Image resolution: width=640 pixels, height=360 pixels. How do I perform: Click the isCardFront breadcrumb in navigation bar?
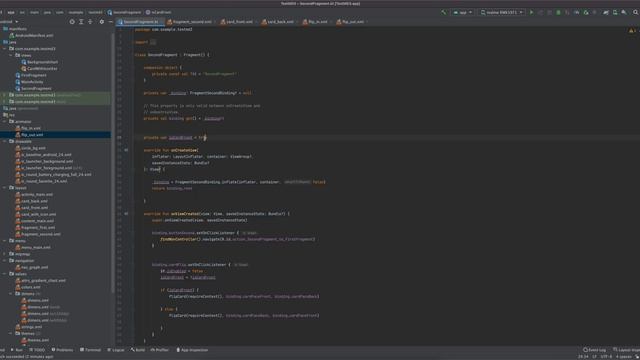pyautogui.click(x=158, y=13)
